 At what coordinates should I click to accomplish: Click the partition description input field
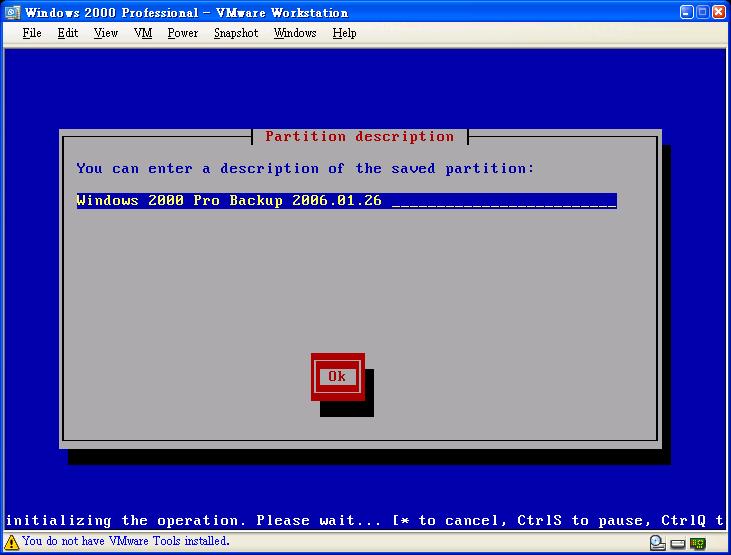346,201
